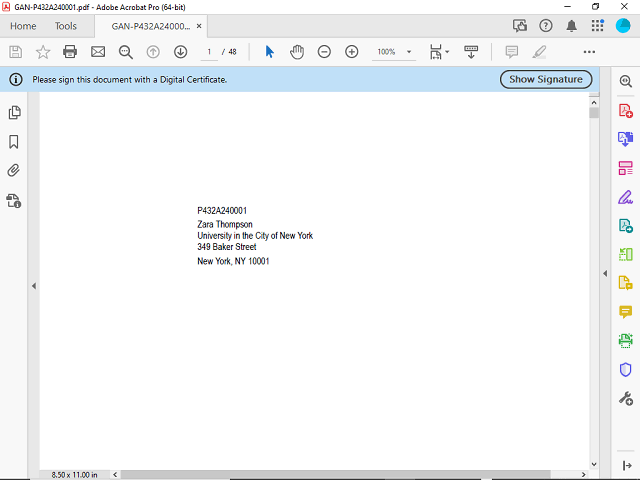Screen dimensions: 640x480
Task: Open search magnifier in right pane
Action: (x=625, y=81)
